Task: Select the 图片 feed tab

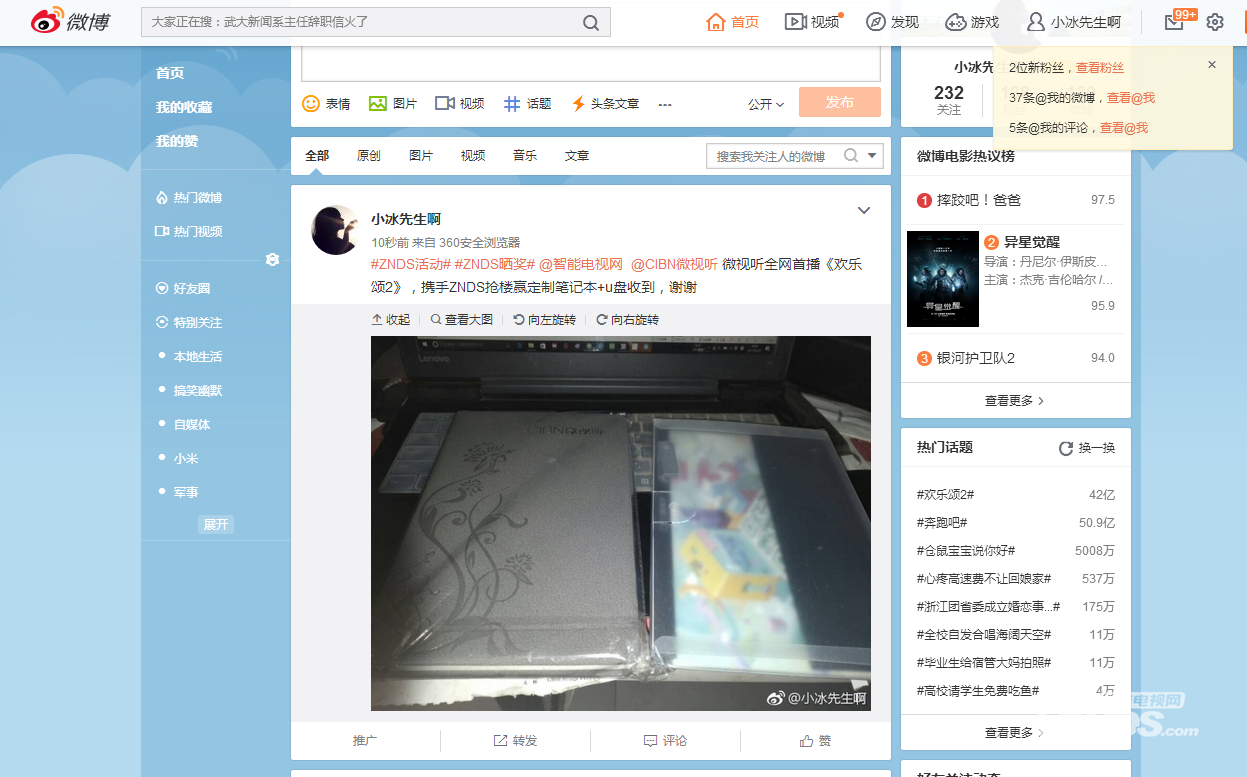Action: point(421,156)
